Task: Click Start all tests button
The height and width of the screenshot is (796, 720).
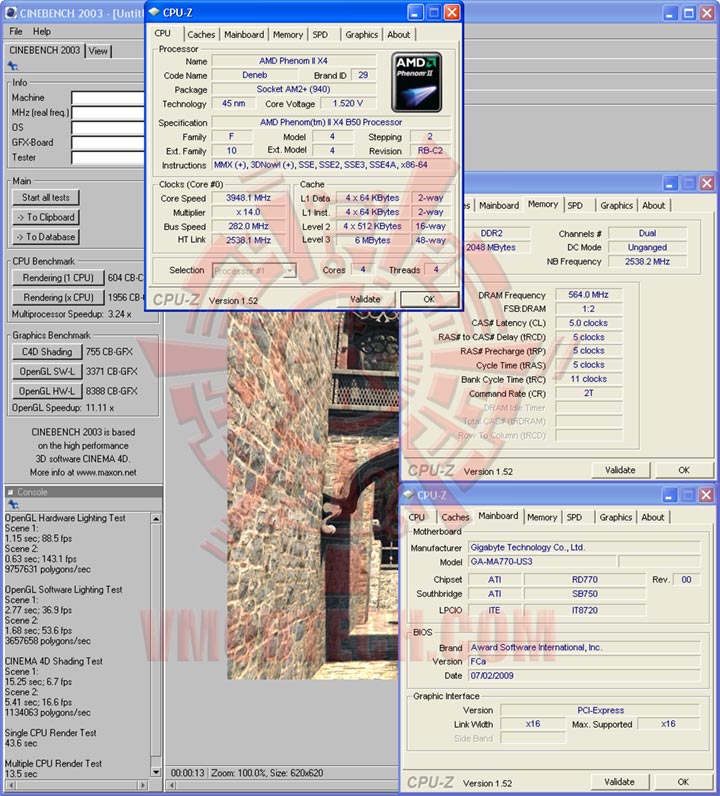Action: tap(46, 197)
